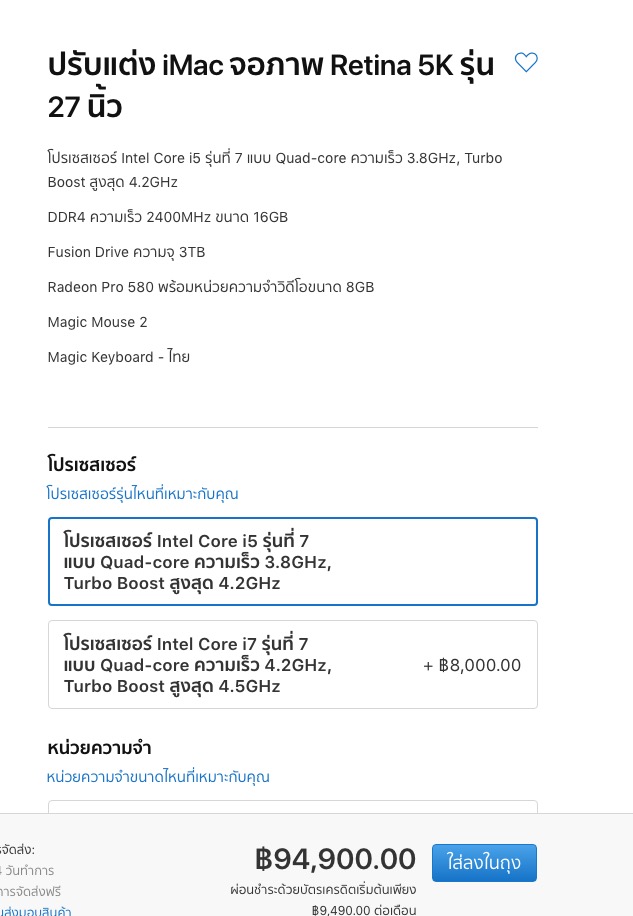The width and height of the screenshot is (633, 916).
Task: Select the first partially visible memory option box
Action: click(x=292, y=807)
